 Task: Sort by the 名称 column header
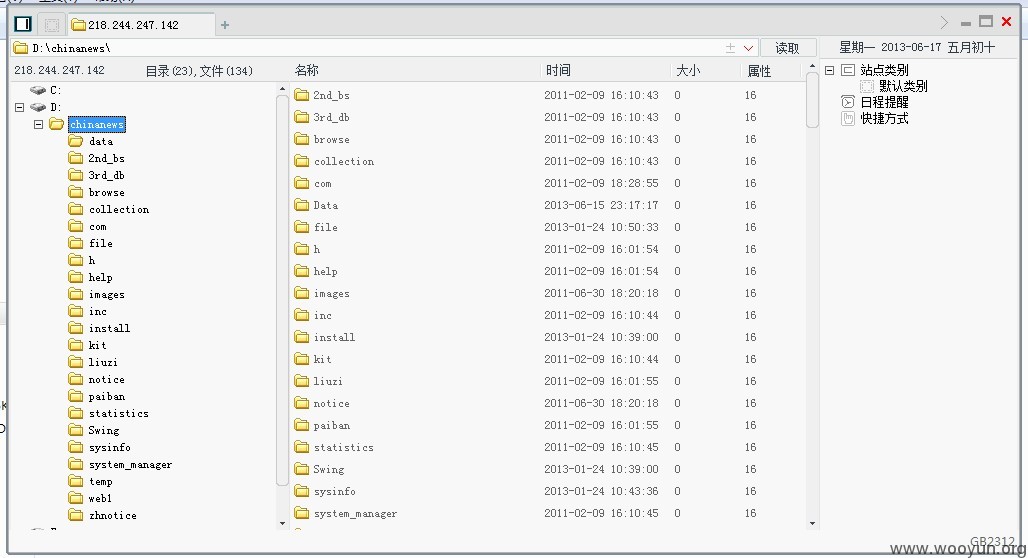[307, 70]
